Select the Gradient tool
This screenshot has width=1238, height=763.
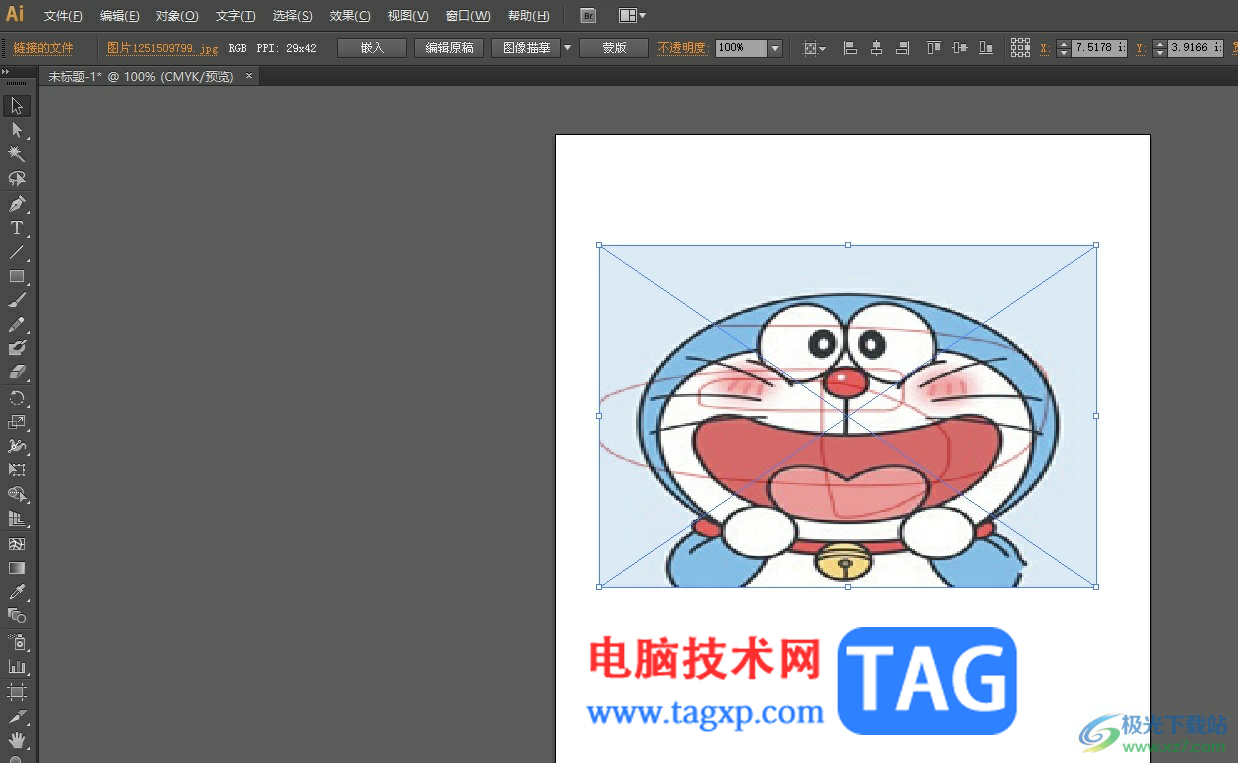pos(17,568)
